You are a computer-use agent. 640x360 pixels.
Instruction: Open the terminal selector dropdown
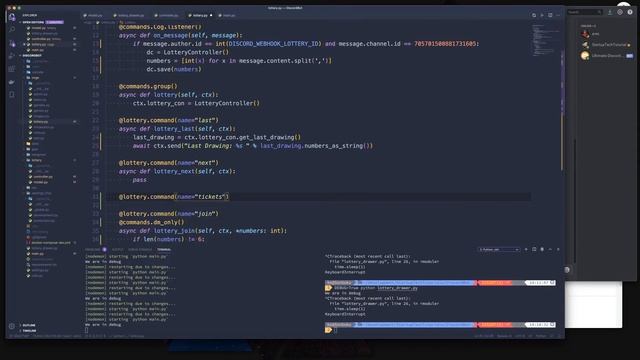[499, 249]
